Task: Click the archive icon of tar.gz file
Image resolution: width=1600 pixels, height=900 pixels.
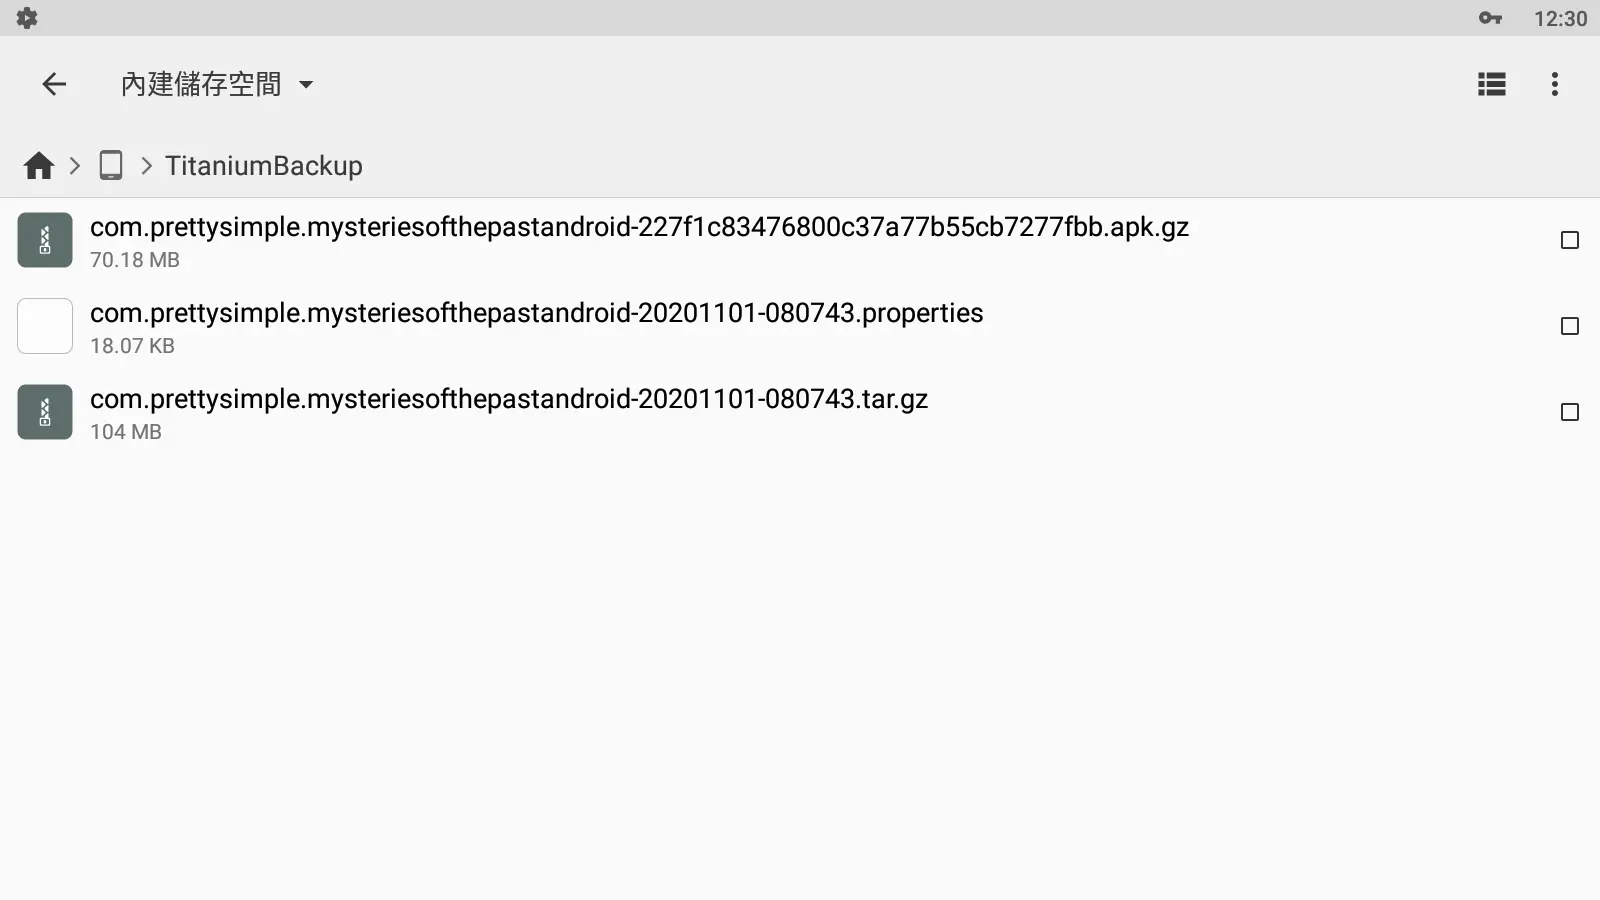Action: pyautogui.click(x=45, y=412)
